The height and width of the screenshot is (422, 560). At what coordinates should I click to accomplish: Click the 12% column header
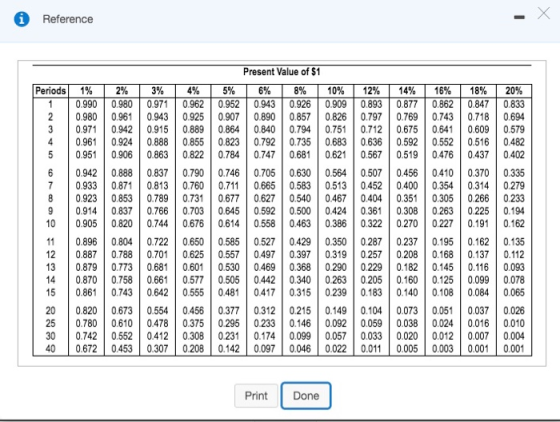(371, 91)
